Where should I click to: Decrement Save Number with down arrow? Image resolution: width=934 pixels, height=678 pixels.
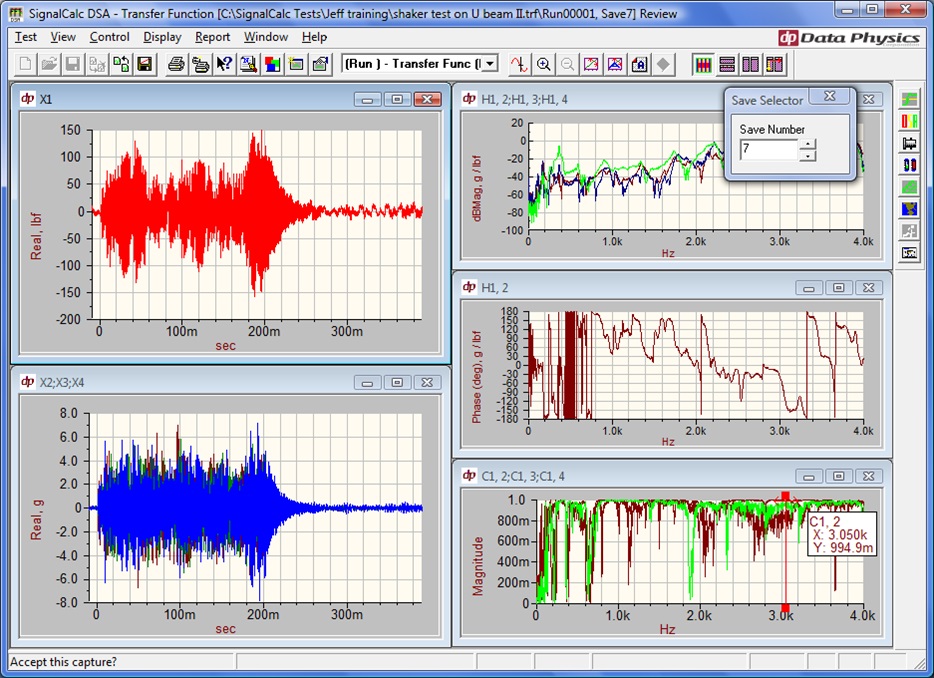[x=807, y=155]
